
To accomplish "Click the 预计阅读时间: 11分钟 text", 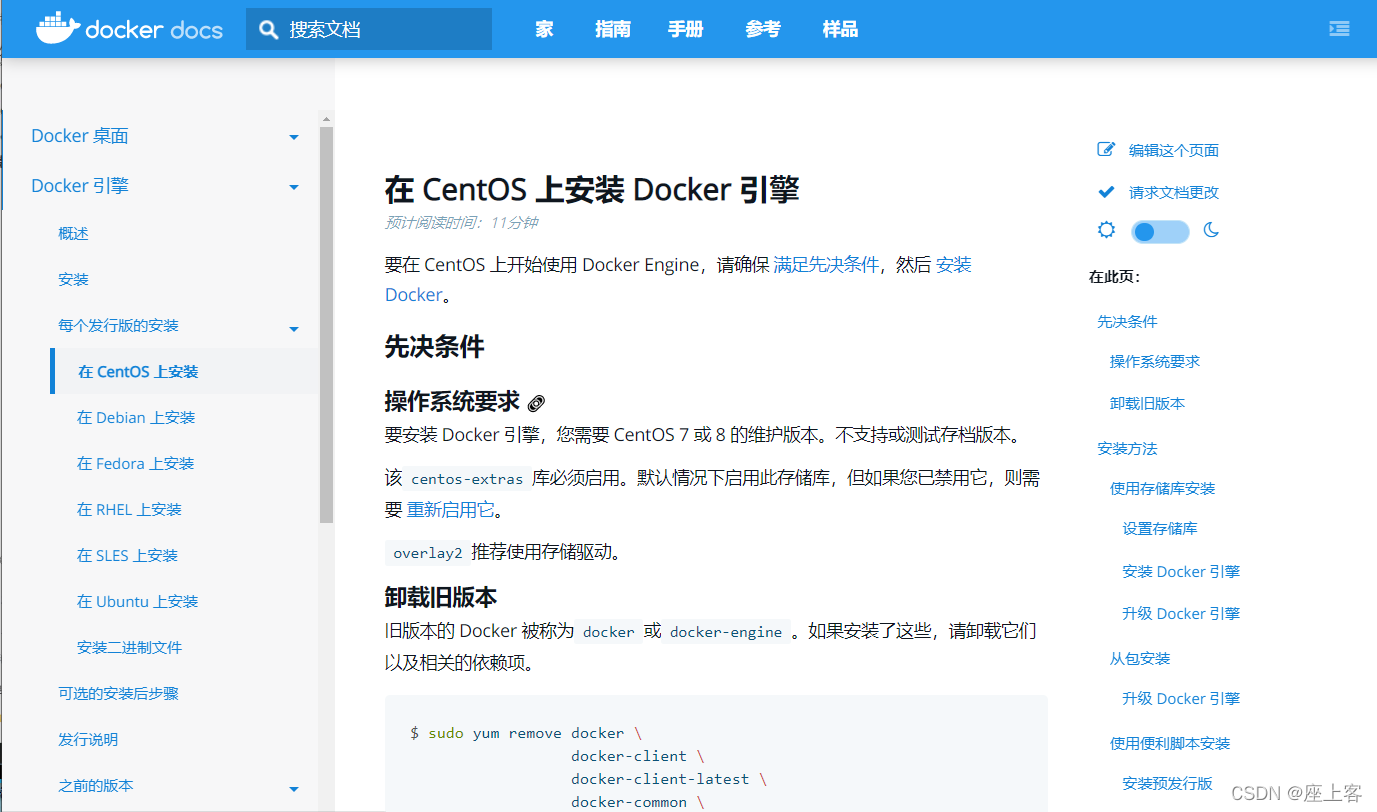I will [461, 222].
